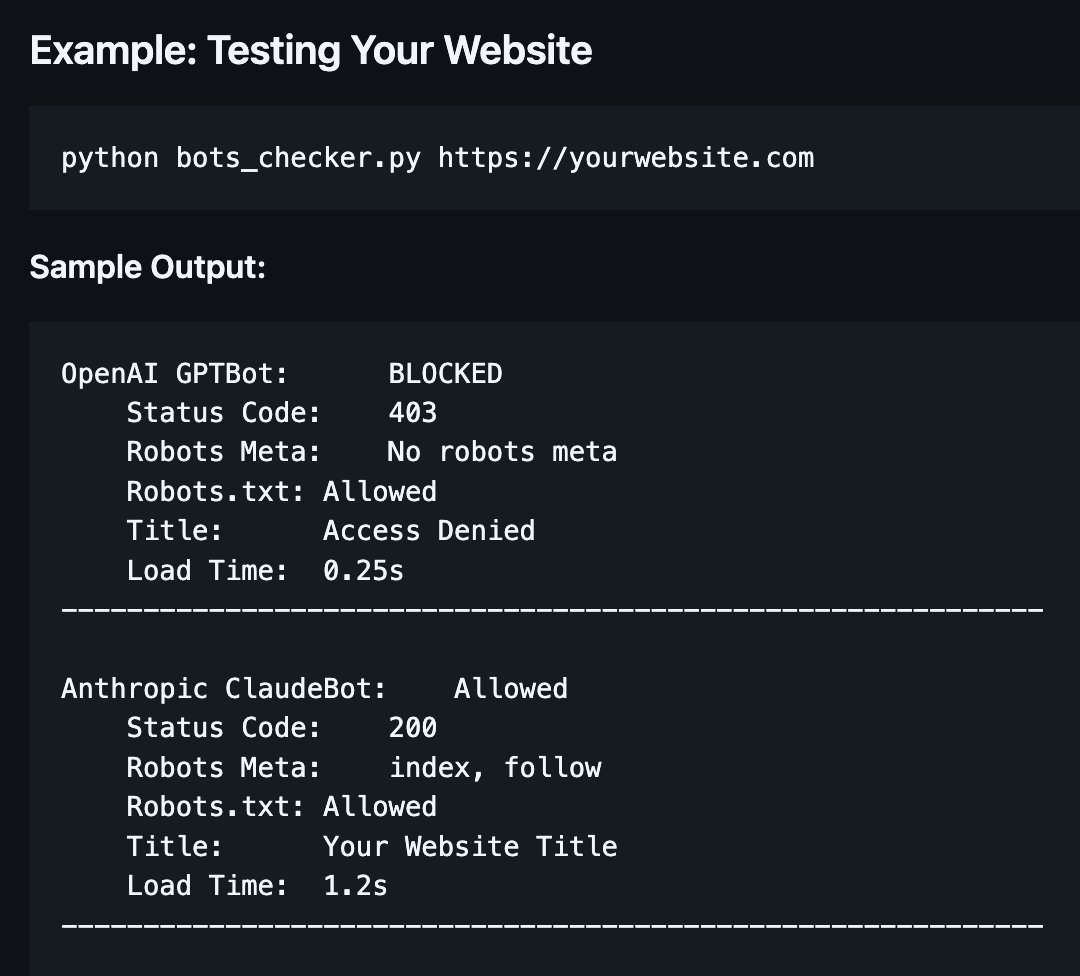1080x976 pixels.
Task: Click the 'python bots_checker.py https://yourwebsite.com' command line
Action: pos(437,158)
